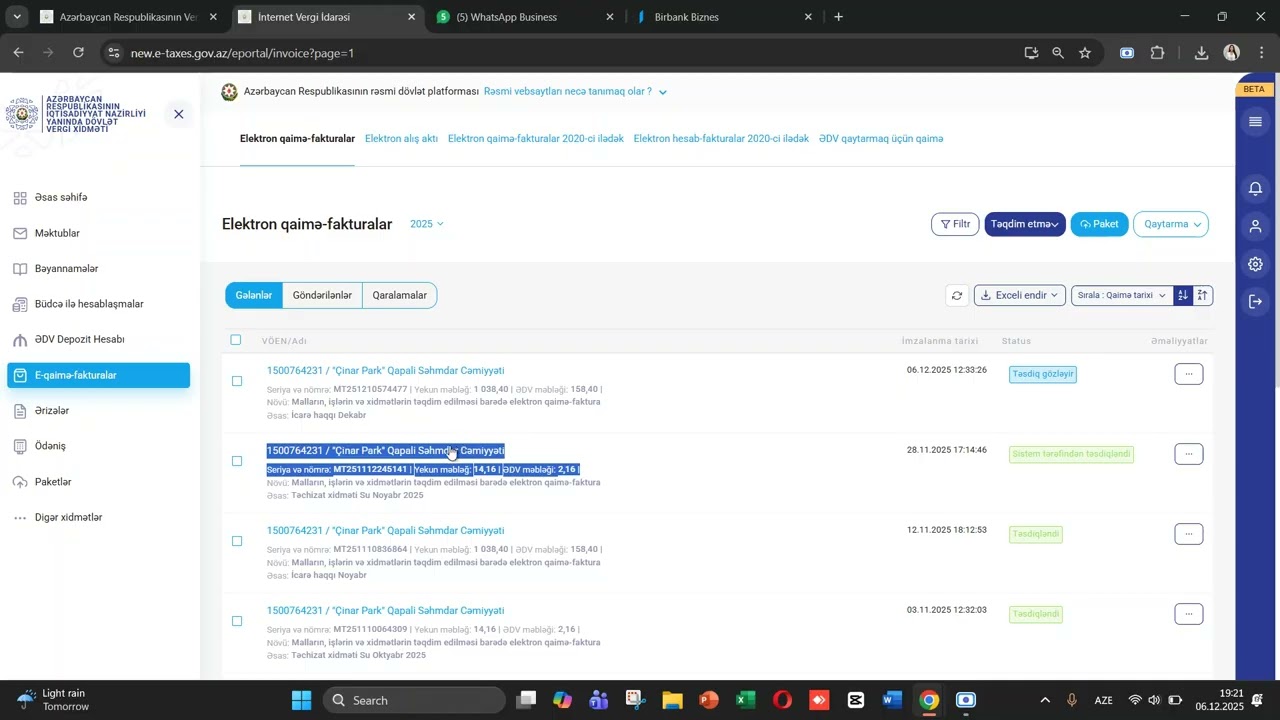Click the zoom magnifier in address bar
This screenshot has height=720, width=1280.
point(1058,53)
